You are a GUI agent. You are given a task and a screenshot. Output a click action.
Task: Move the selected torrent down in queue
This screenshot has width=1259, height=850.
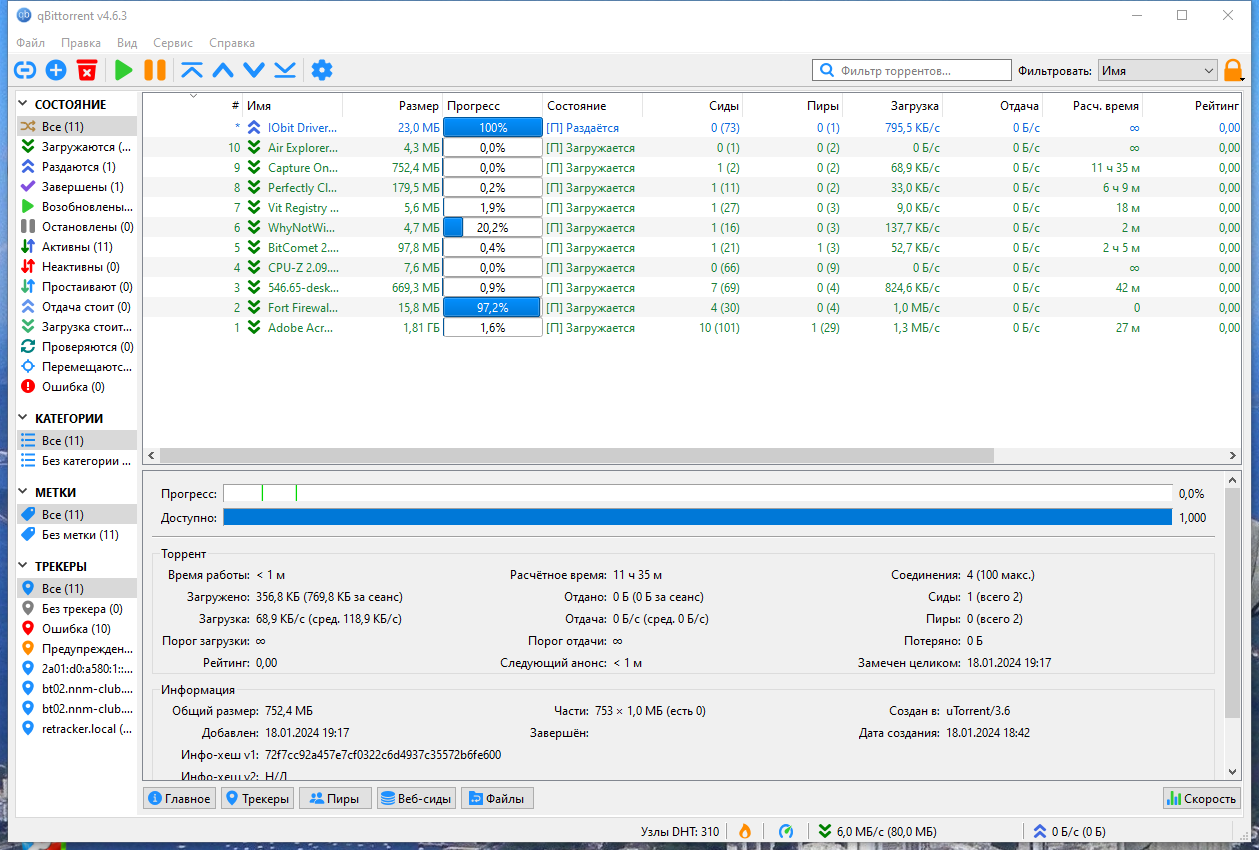(x=253, y=70)
